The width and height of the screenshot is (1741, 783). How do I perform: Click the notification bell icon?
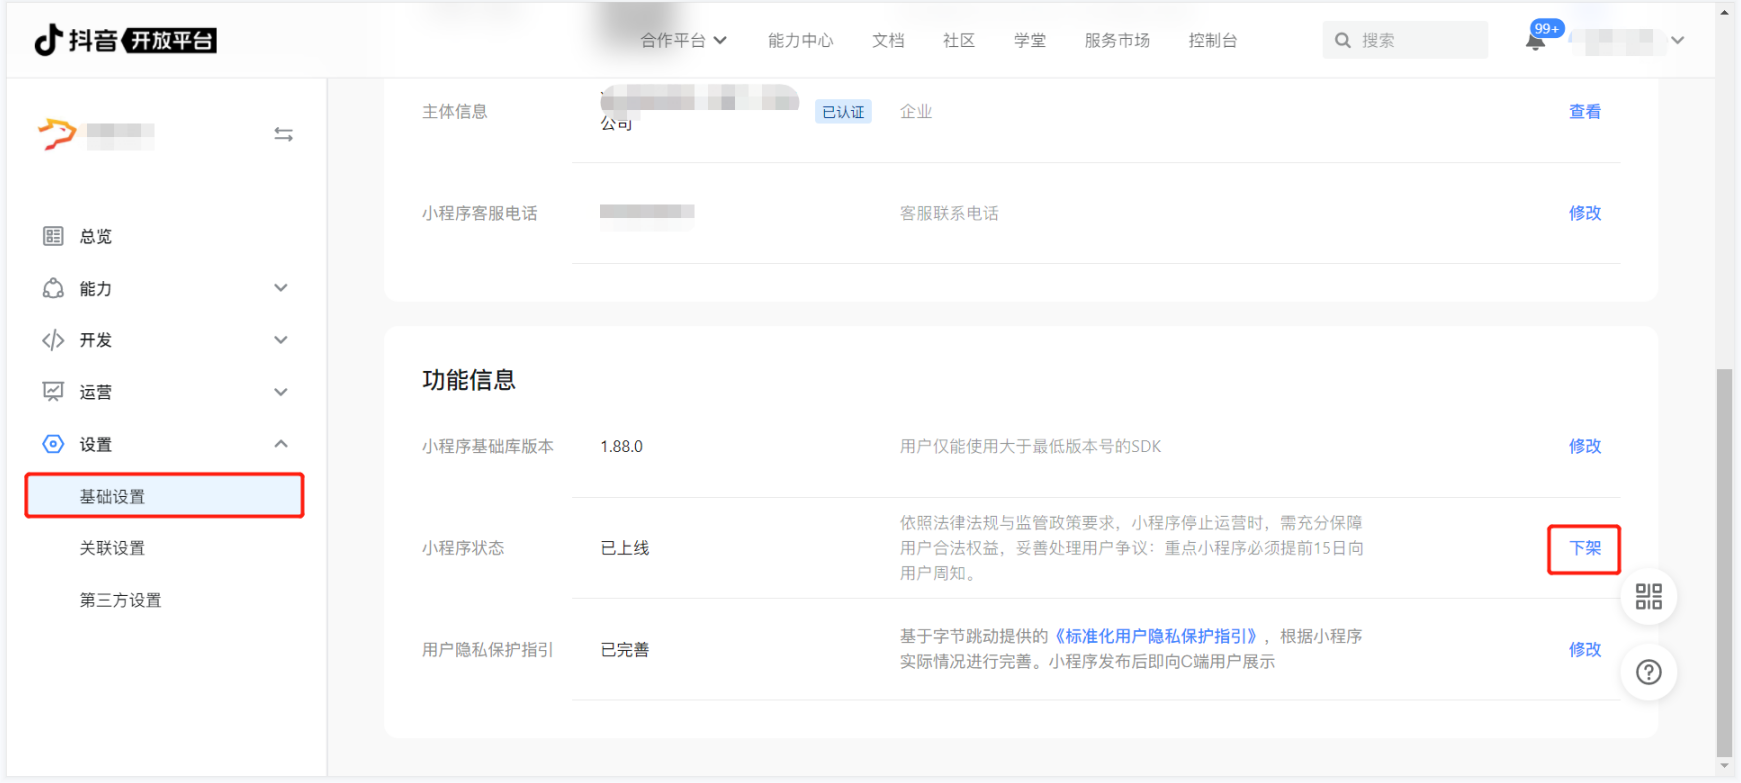coord(1535,41)
